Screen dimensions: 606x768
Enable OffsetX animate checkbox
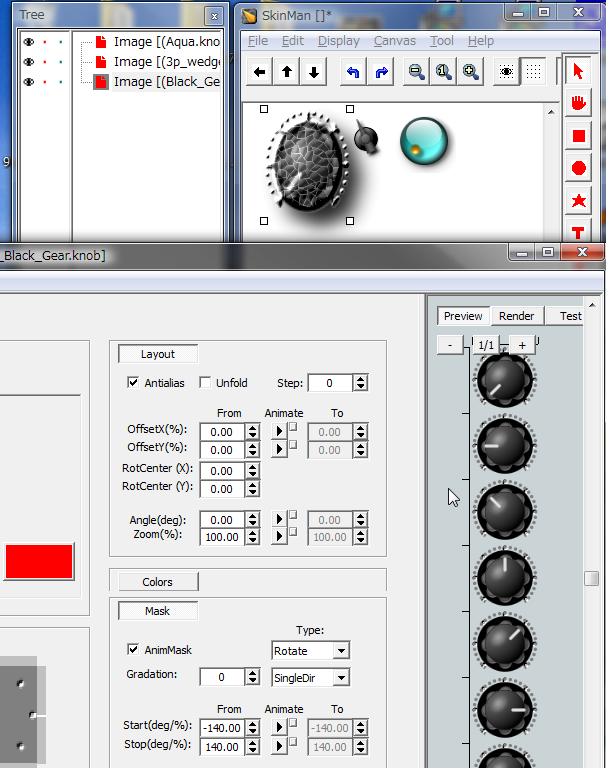(x=293, y=427)
